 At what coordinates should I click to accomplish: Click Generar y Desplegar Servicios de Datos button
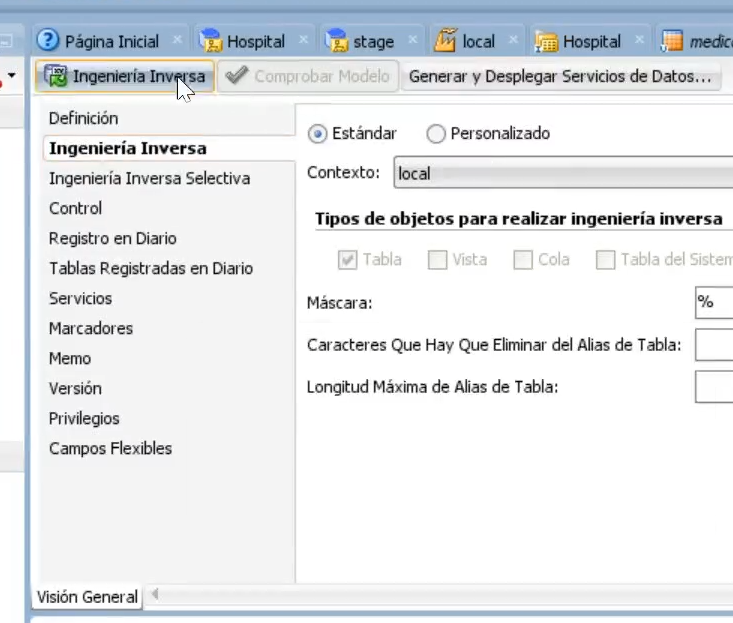[x=561, y=76]
